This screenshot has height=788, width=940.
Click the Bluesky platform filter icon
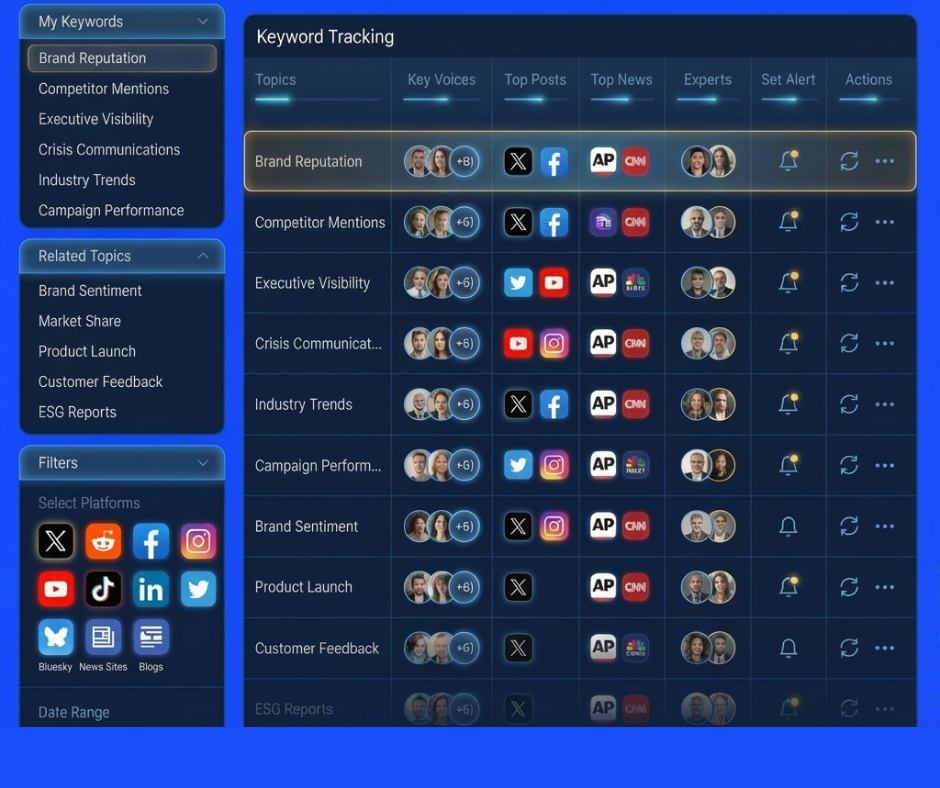tap(56, 637)
